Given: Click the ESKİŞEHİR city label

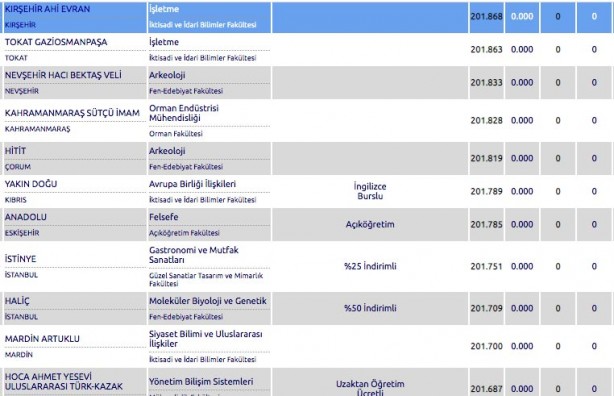Looking at the screenshot, I should [22, 233].
